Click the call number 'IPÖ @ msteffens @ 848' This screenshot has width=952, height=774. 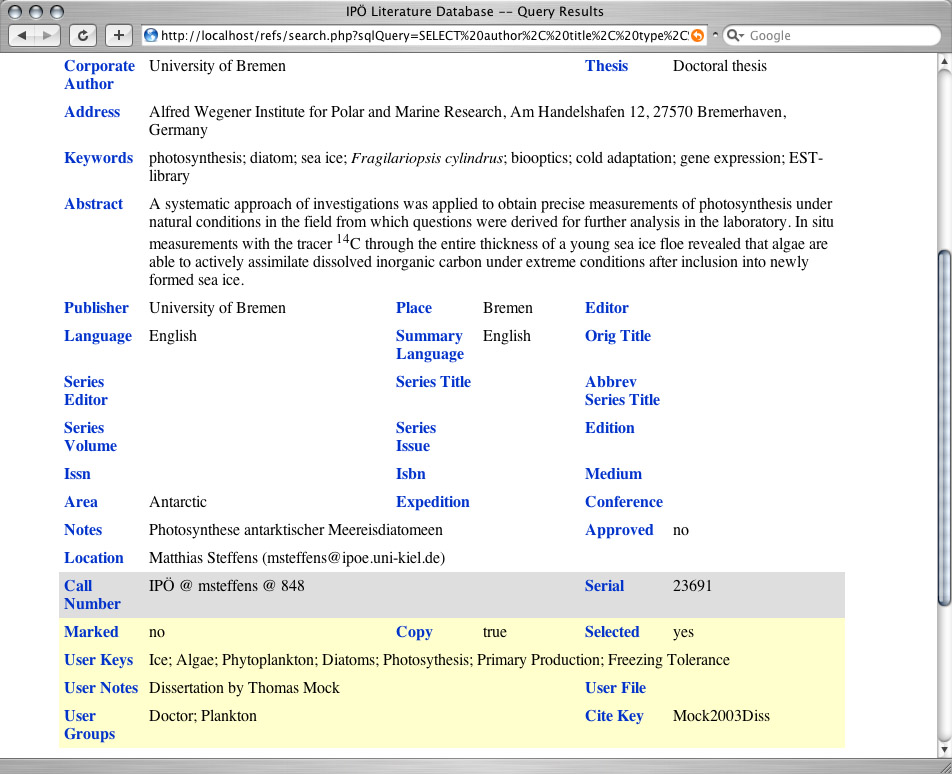click(226, 586)
